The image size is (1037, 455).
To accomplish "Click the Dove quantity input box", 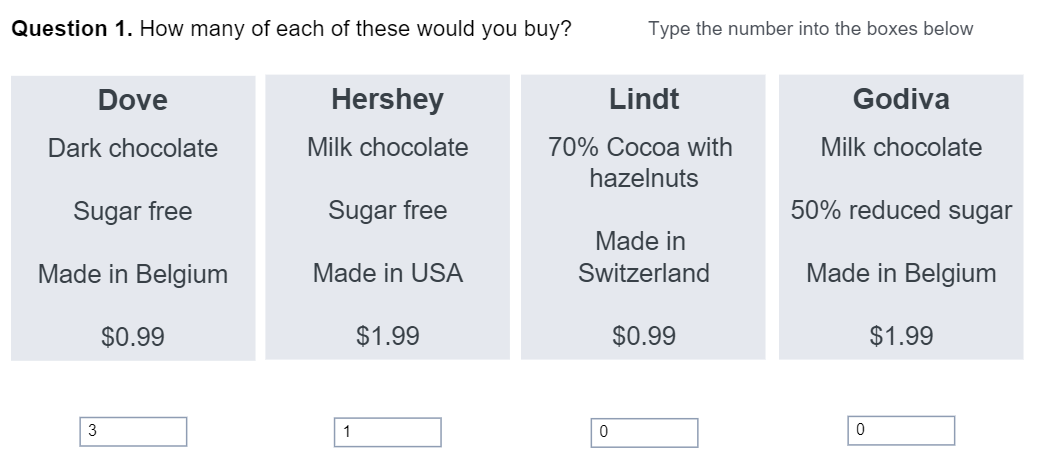I will (134, 432).
